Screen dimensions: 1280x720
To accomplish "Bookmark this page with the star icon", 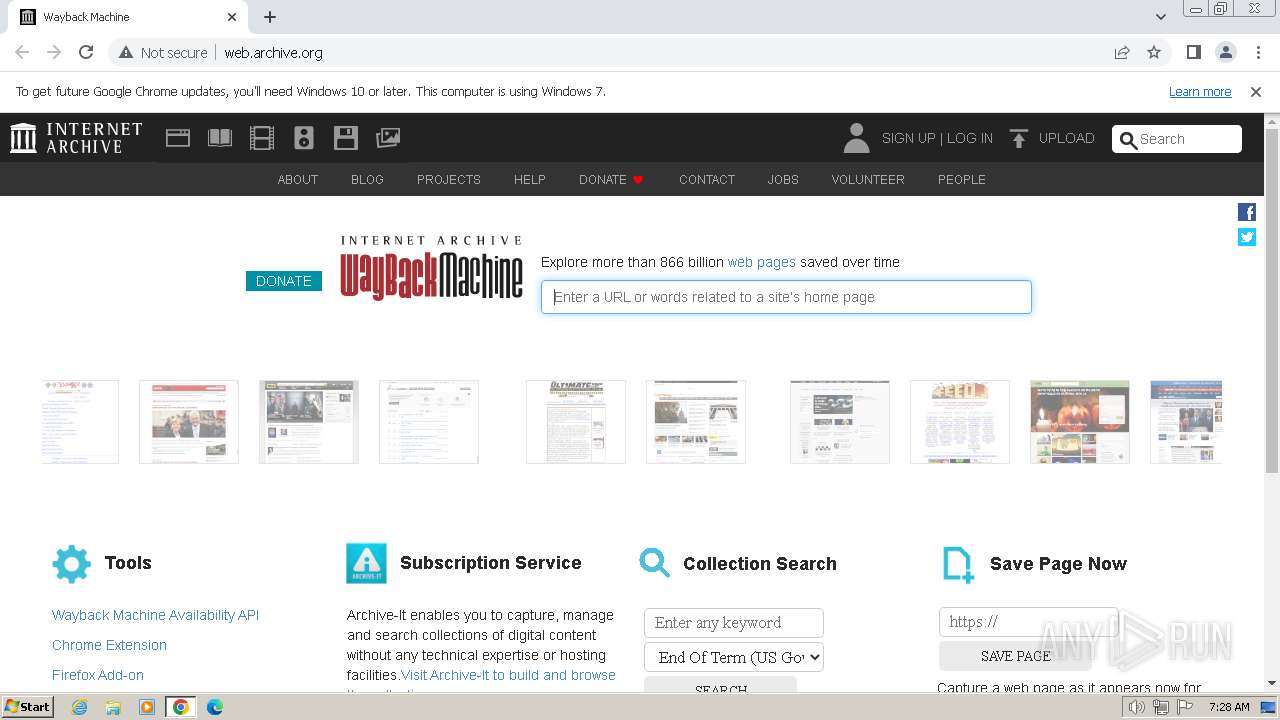I will point(1154,52).
